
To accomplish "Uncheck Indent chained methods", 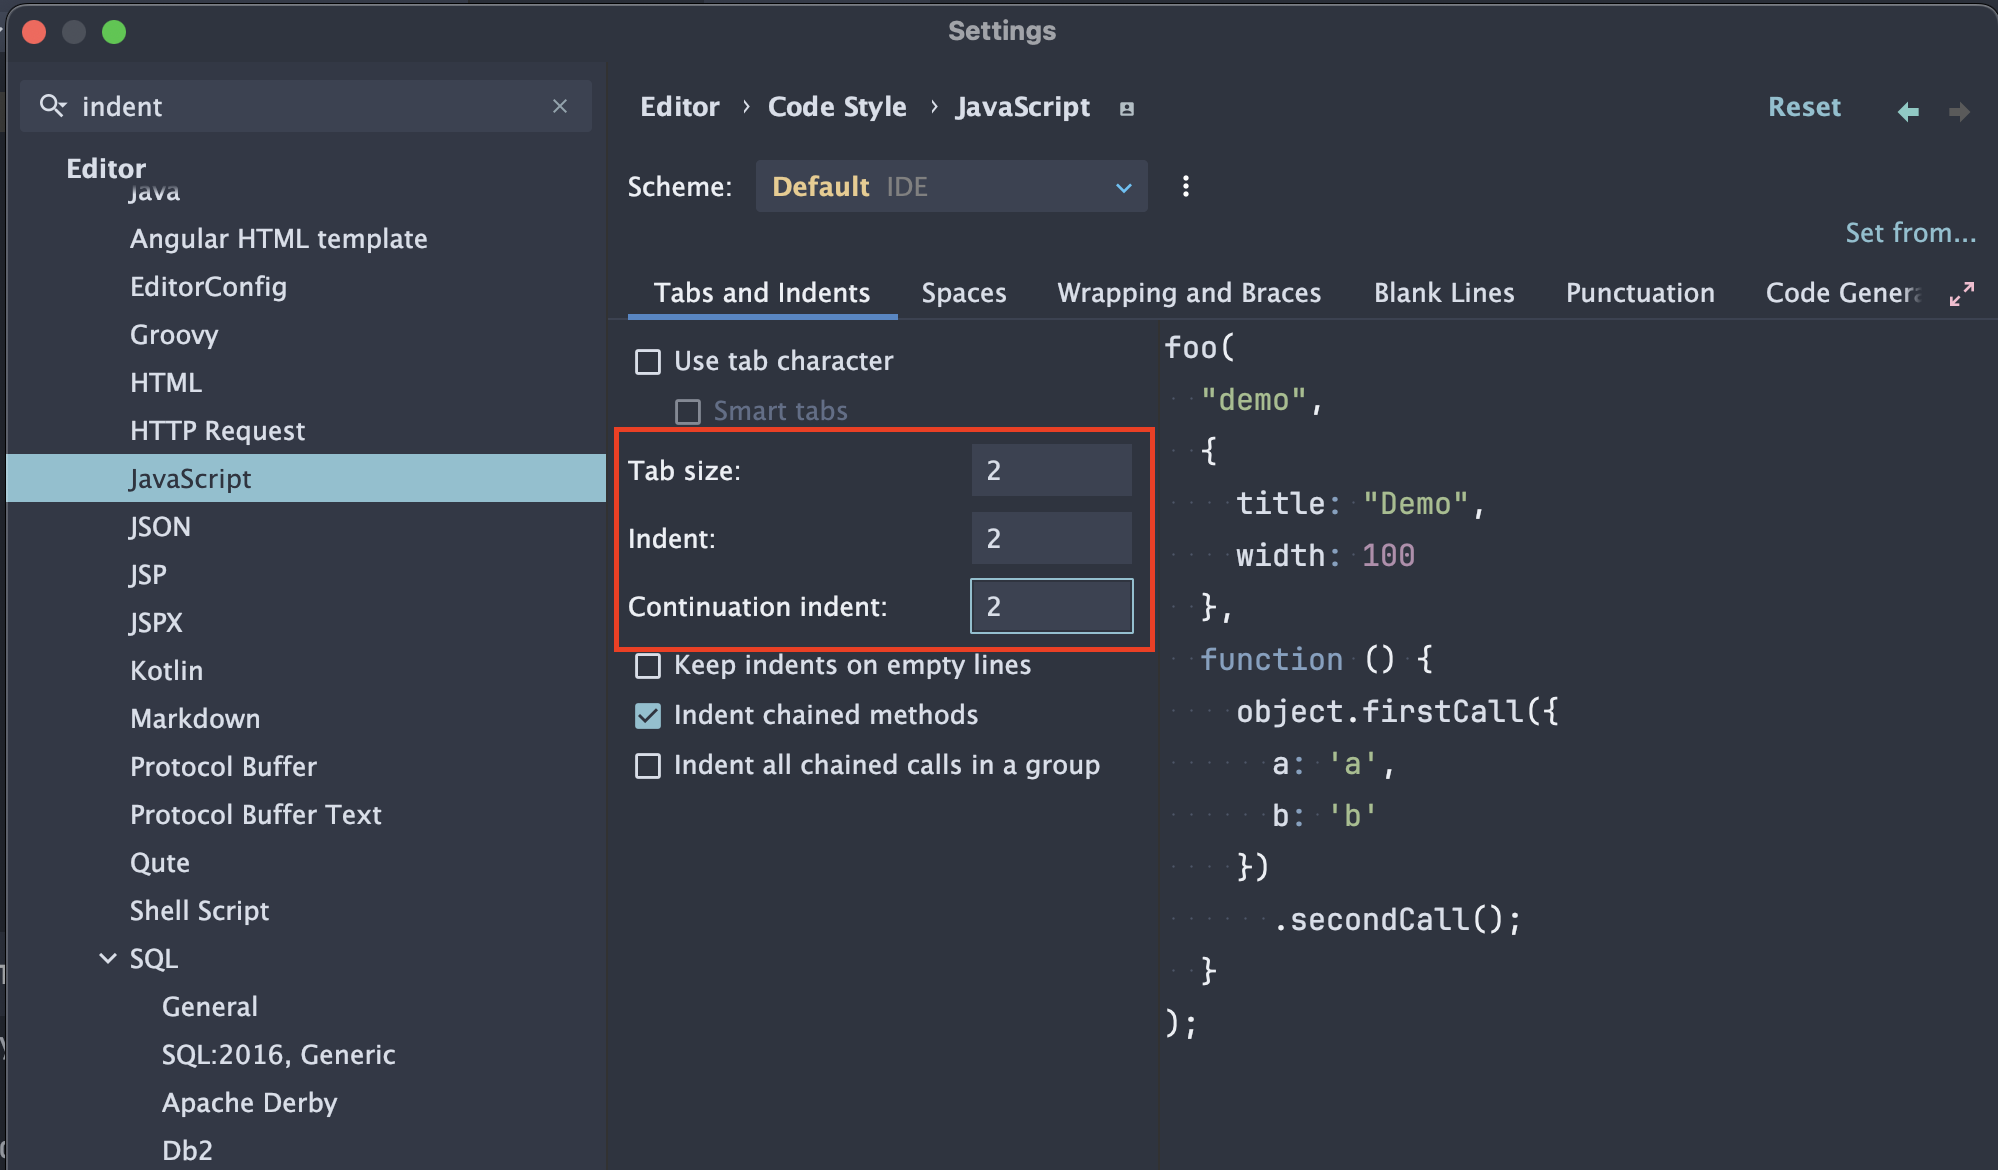I will coord(648,716).
